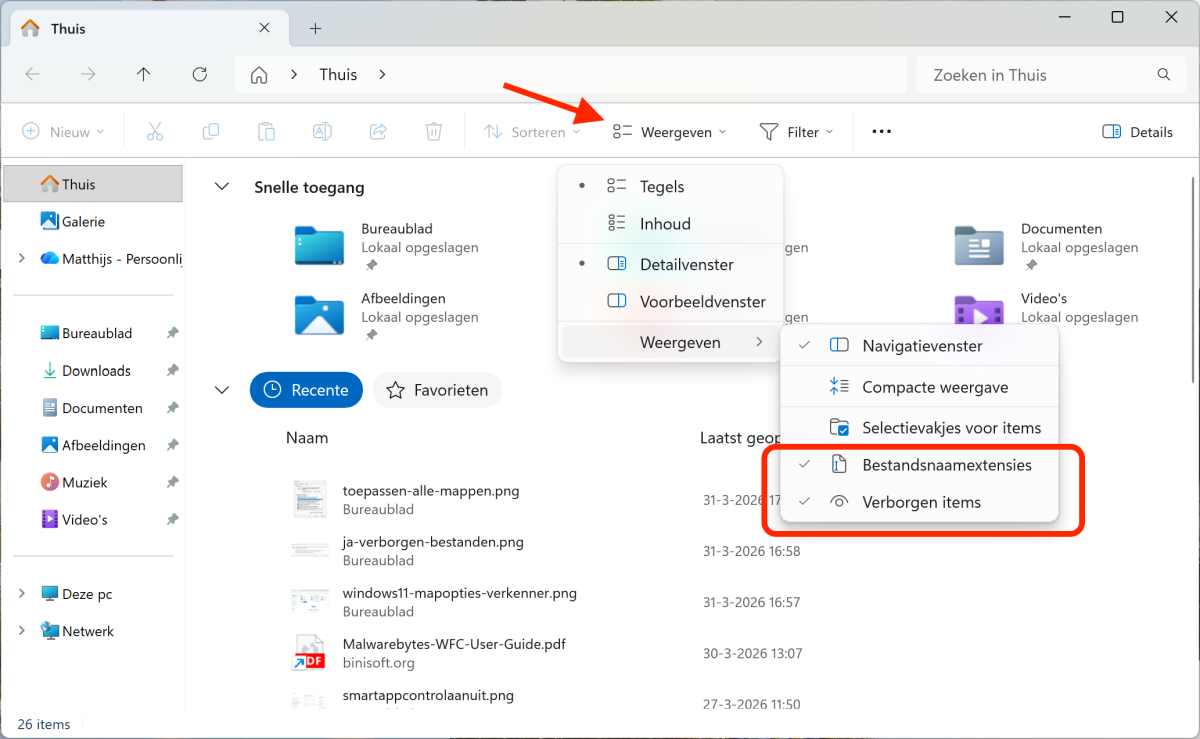The image size is (1200, 739).
Task: Toggle Bestandsnaamextensies option
Action: [x=946, y=465]
